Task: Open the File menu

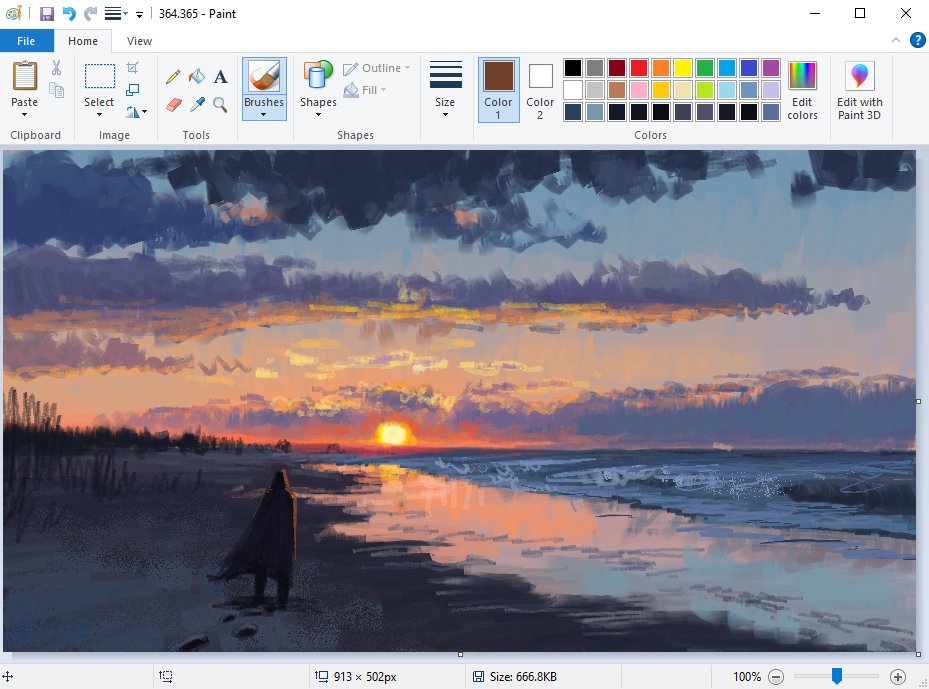Action: [x=26, y=41]
